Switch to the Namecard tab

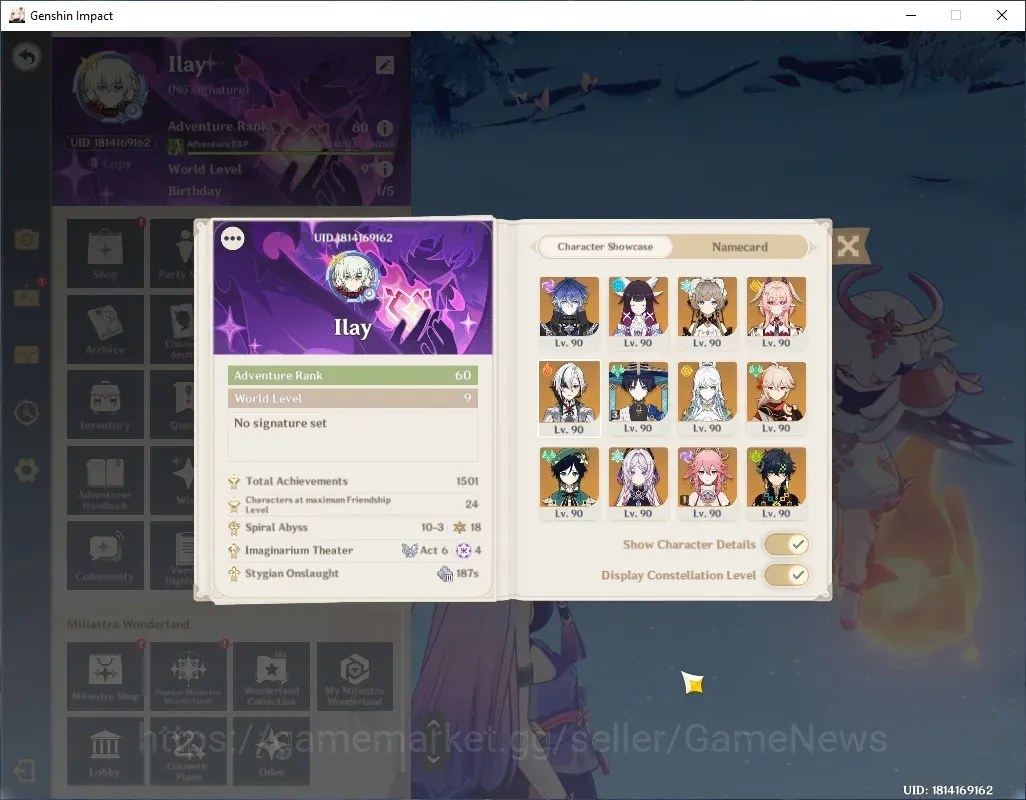pos(739,247)
